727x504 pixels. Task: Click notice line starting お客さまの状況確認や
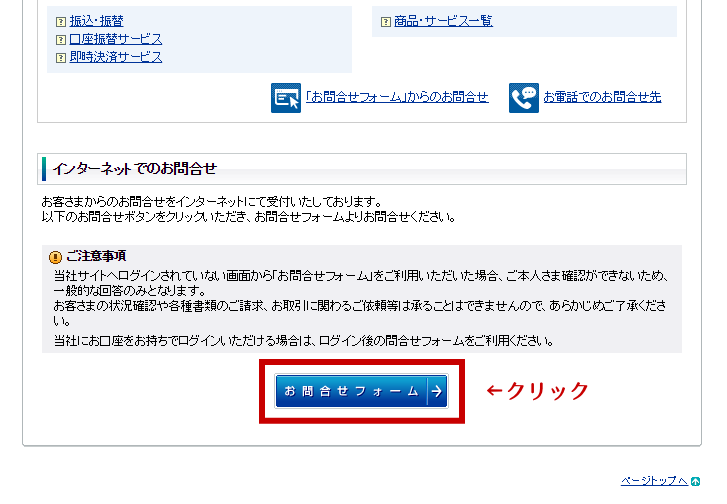click(360, 313)
